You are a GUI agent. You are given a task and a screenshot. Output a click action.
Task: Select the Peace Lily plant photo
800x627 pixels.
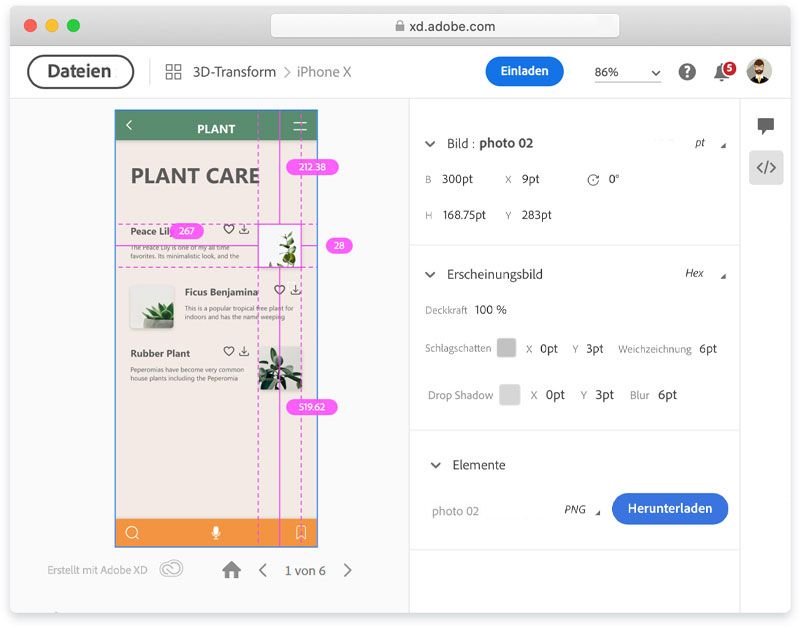pos(280,246)
